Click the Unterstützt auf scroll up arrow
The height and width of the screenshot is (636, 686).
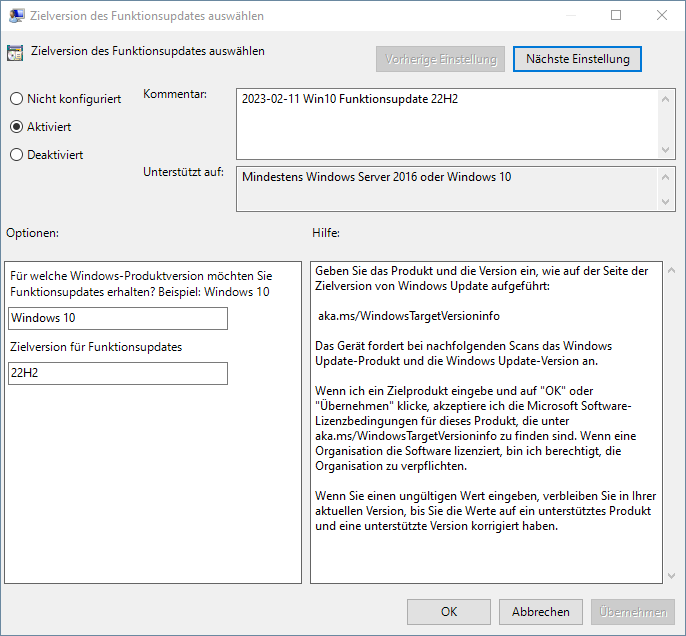[665, 177]
